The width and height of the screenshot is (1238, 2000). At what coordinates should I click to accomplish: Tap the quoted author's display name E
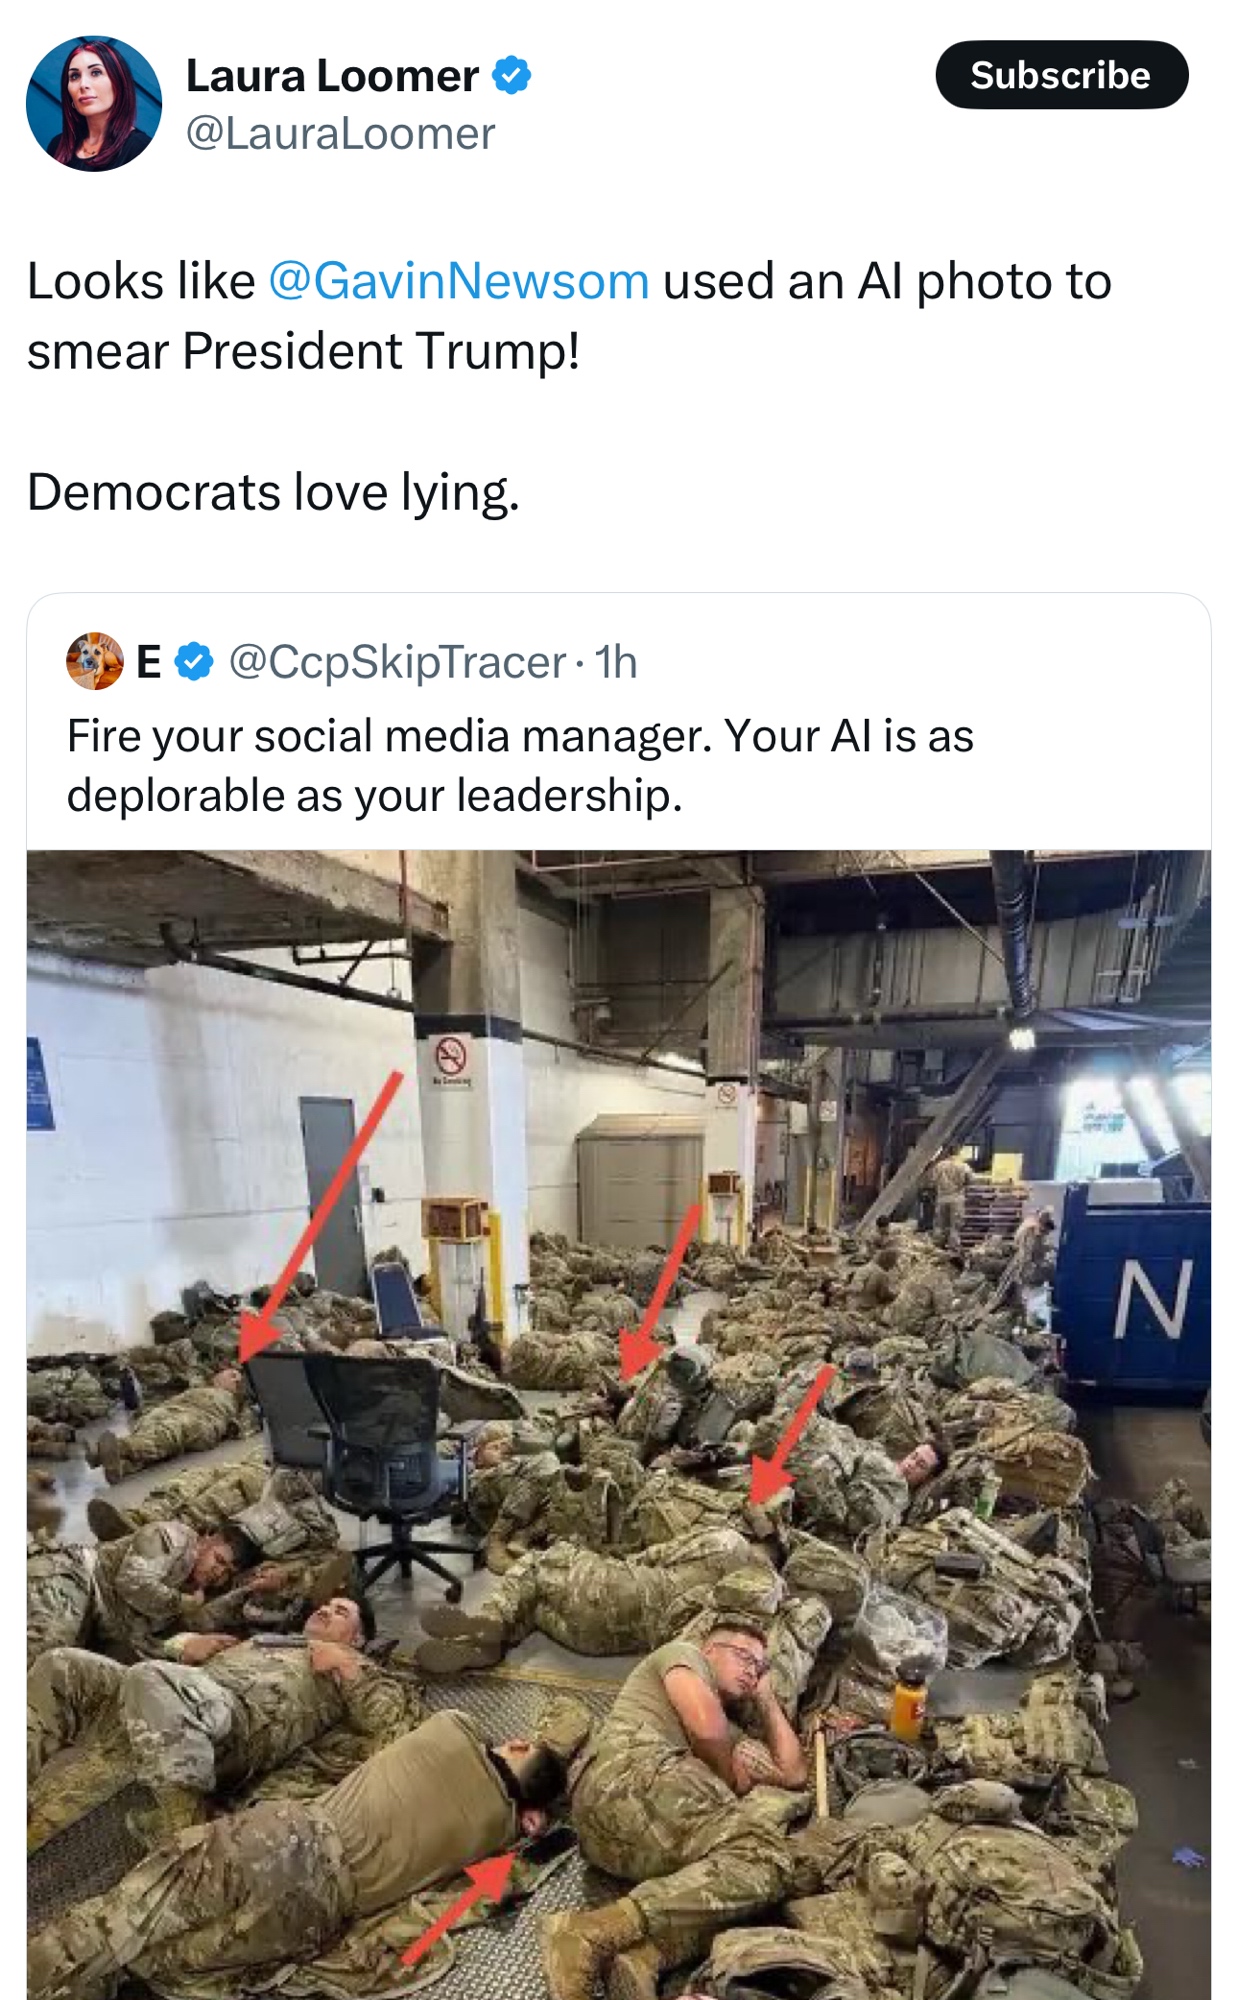point(149,662)
